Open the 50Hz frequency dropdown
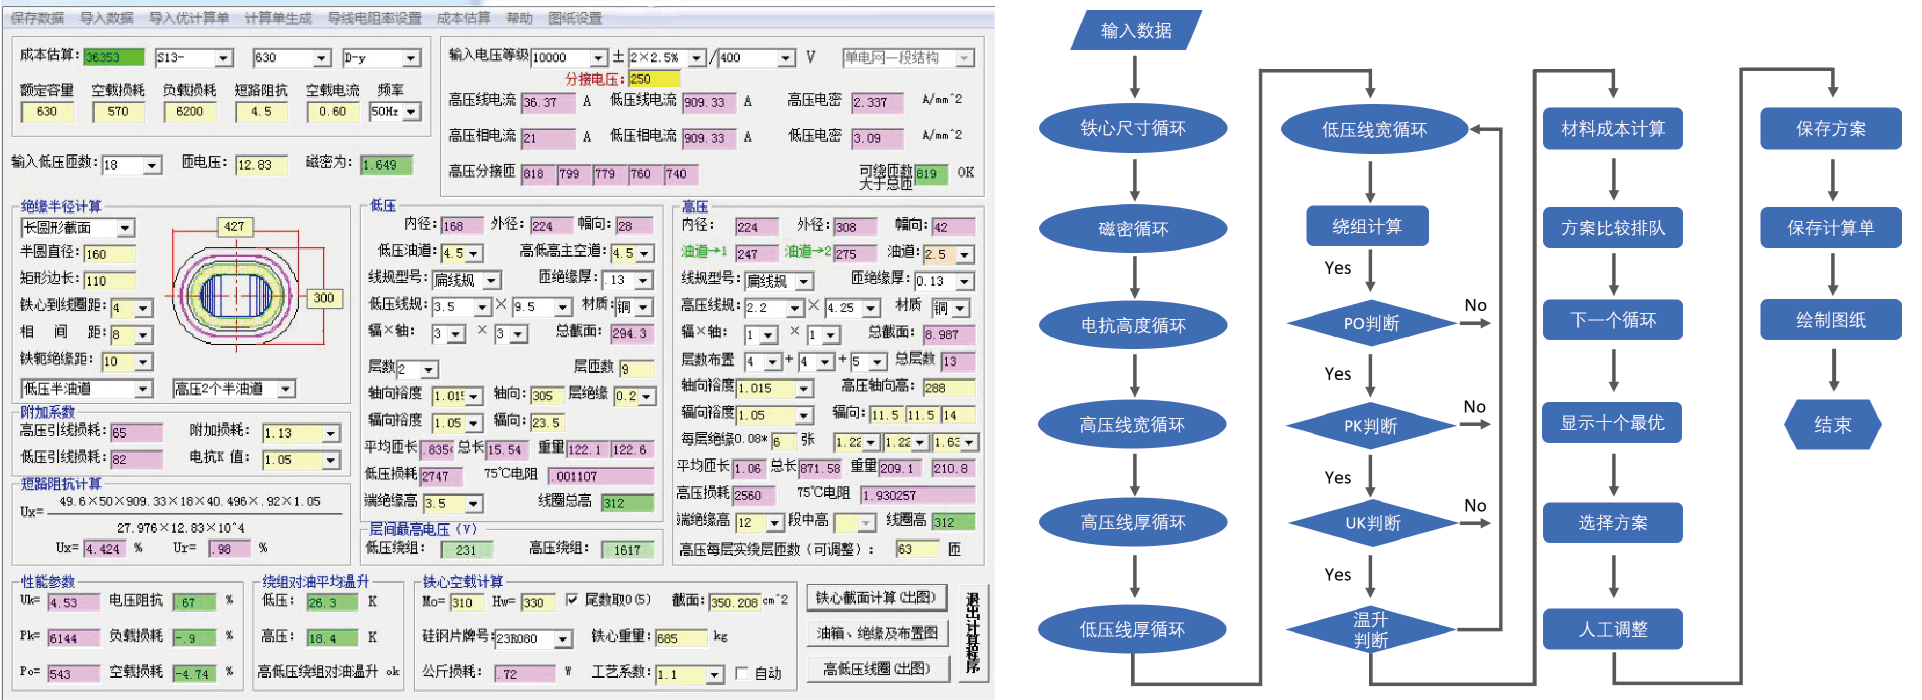Image resolution: width=1922 pixels, height=700 pixels. click(412, 112)
